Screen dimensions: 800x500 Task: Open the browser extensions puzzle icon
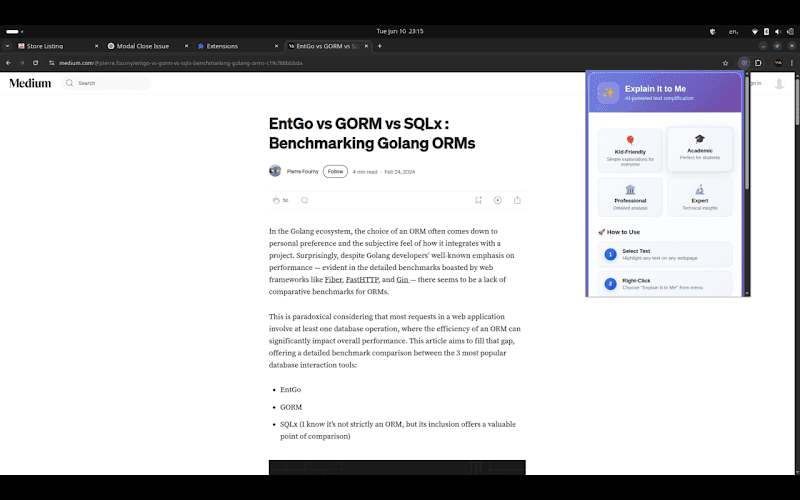click(x=758, y=63)
